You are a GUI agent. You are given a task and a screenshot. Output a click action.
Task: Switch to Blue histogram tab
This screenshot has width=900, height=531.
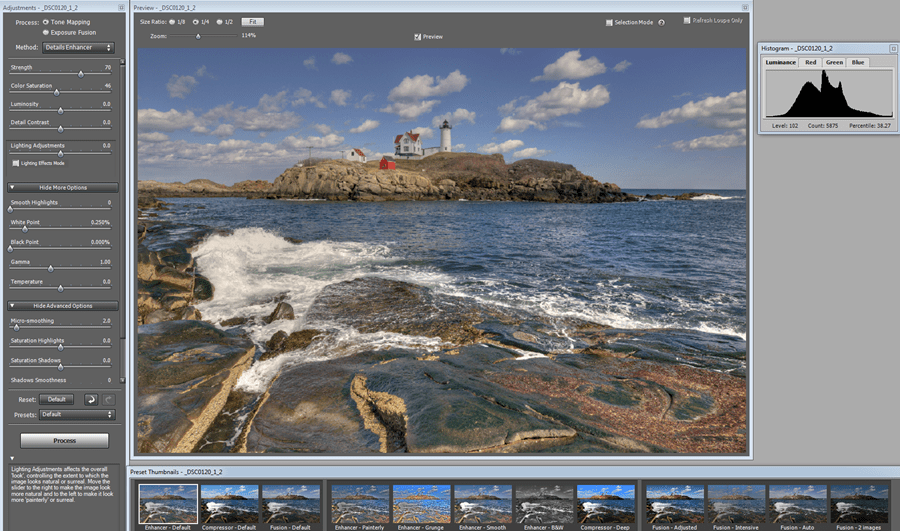click(858, 62)
